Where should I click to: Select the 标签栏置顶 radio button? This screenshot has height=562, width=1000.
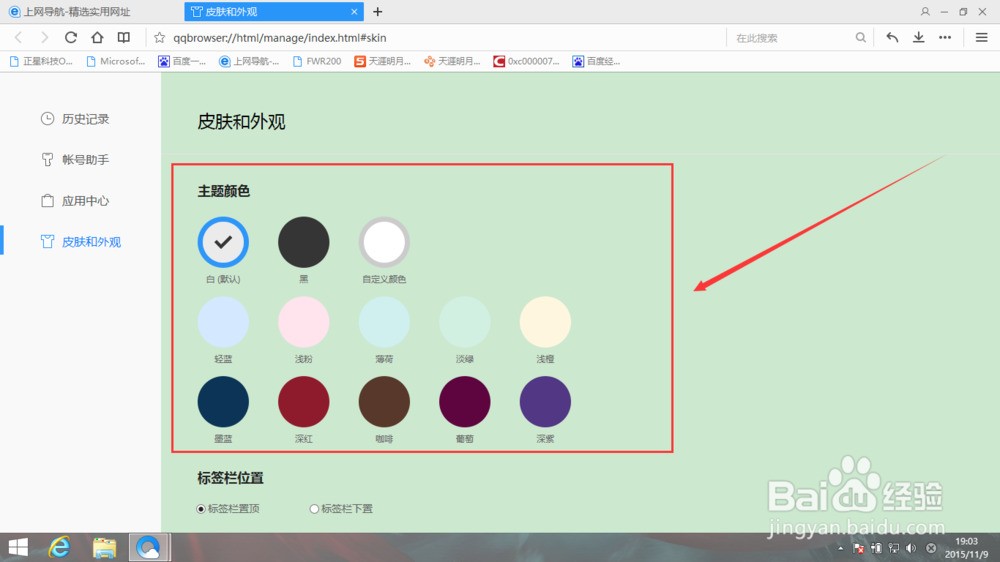(x=201, y=508)
